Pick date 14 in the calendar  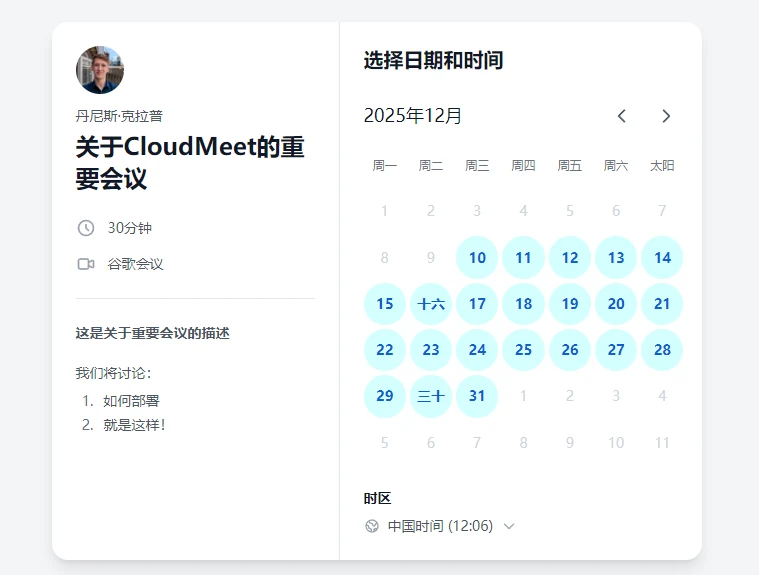tap(662, 258)
